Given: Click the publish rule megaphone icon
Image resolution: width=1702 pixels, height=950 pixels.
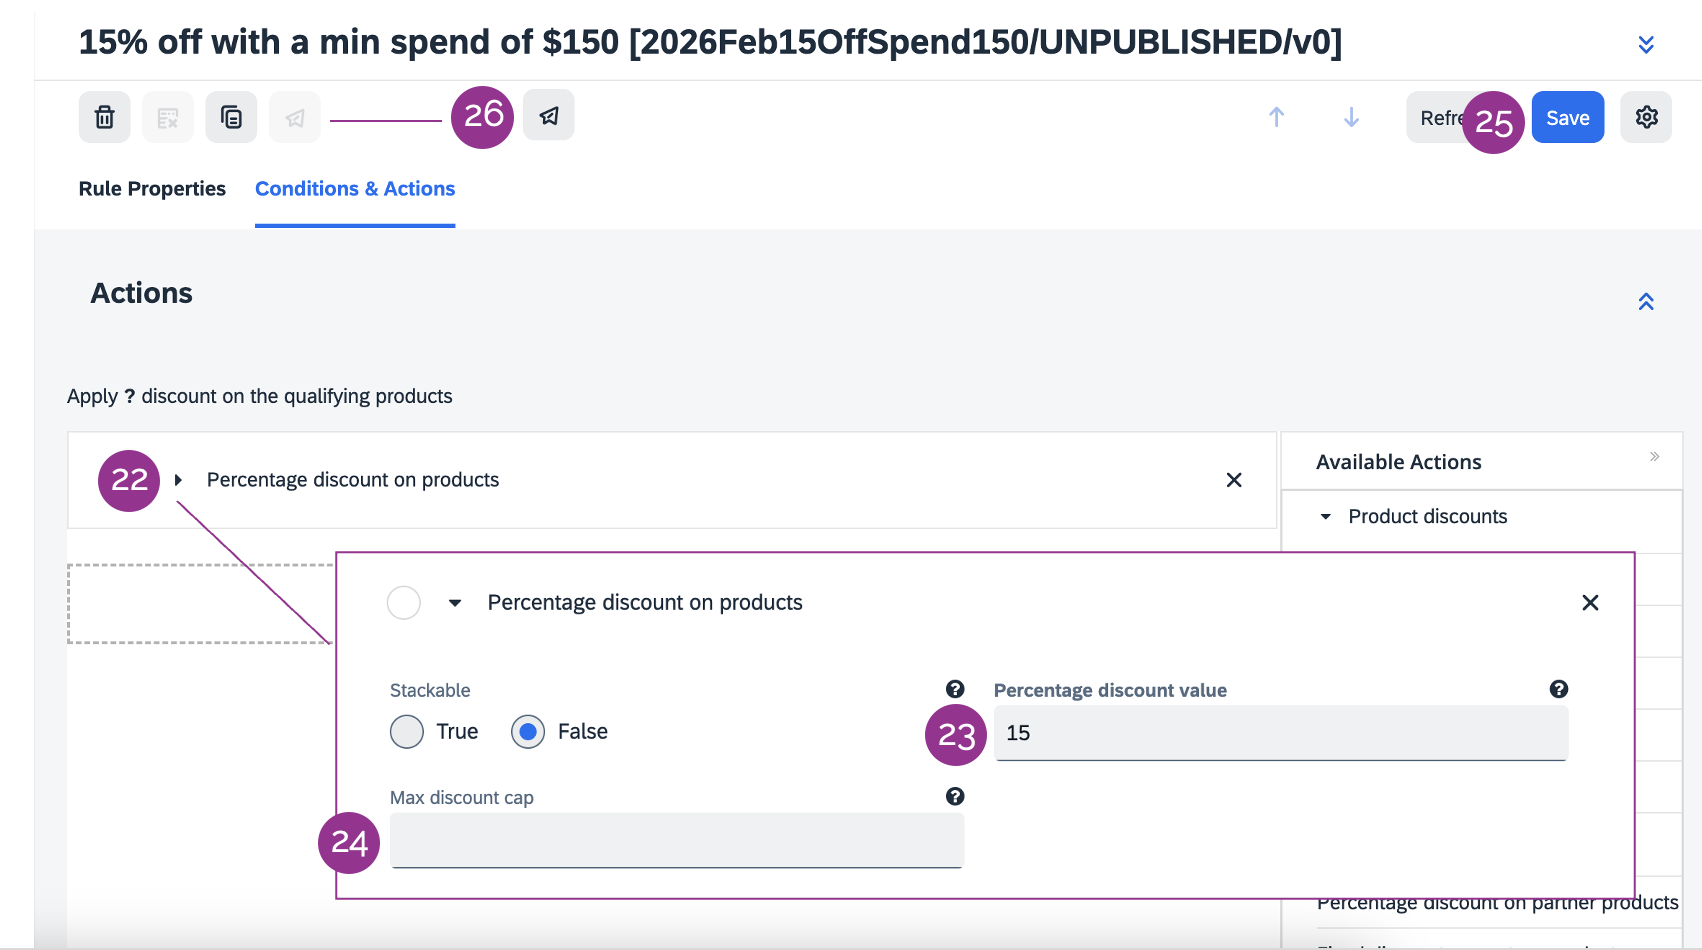Looking at the screenshot, I should pos(548,116).
